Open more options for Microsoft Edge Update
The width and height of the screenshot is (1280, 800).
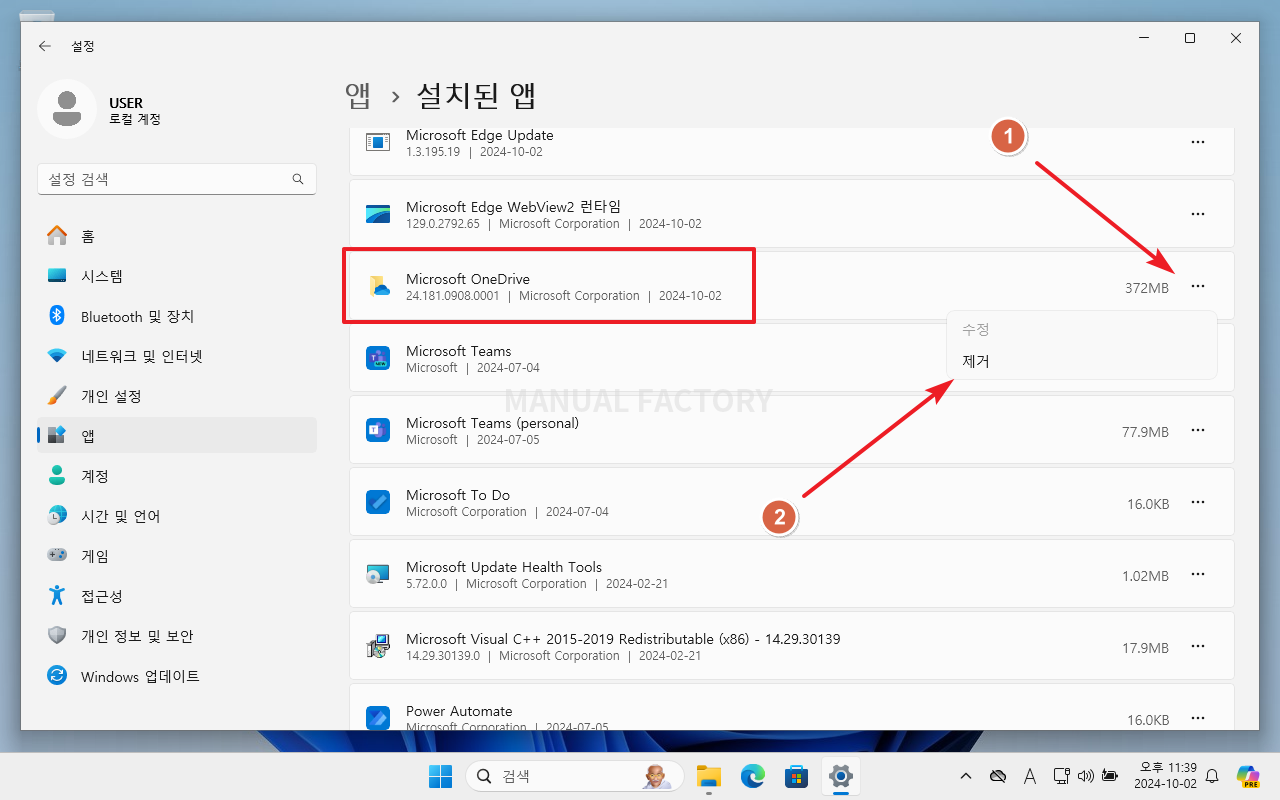point(1198,143)
